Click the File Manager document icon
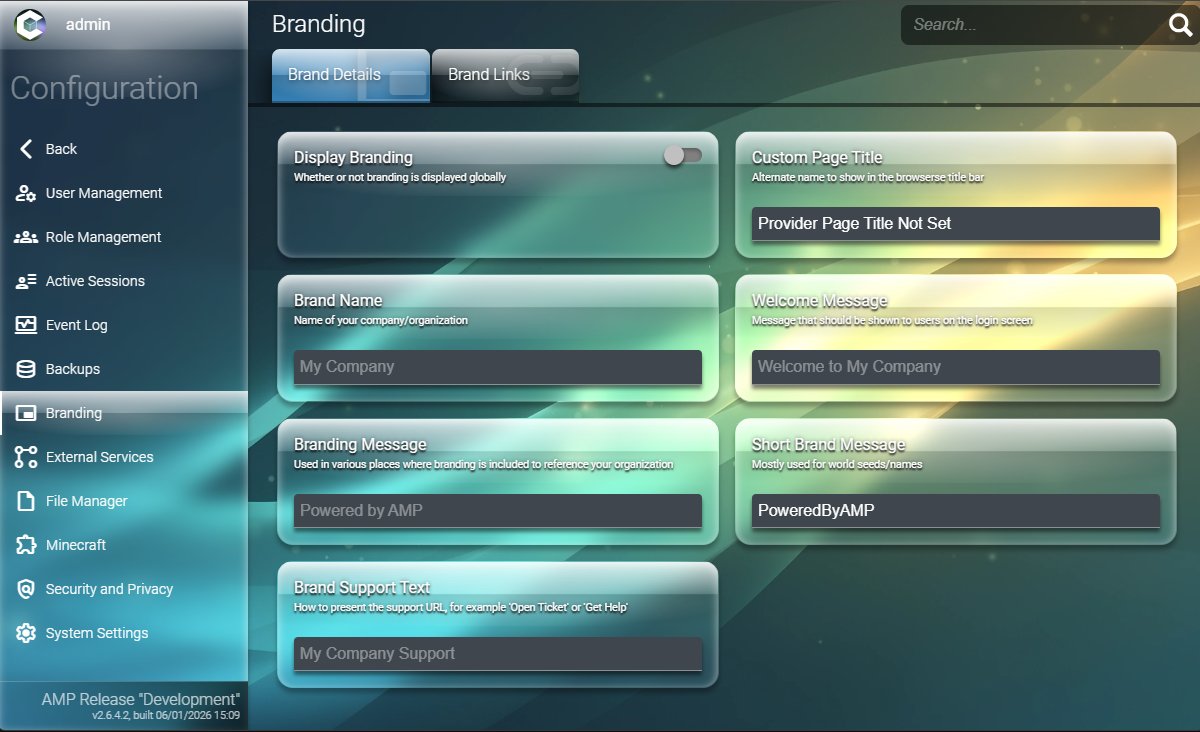This screenshot has height=732, width=1200. point(26,501)
